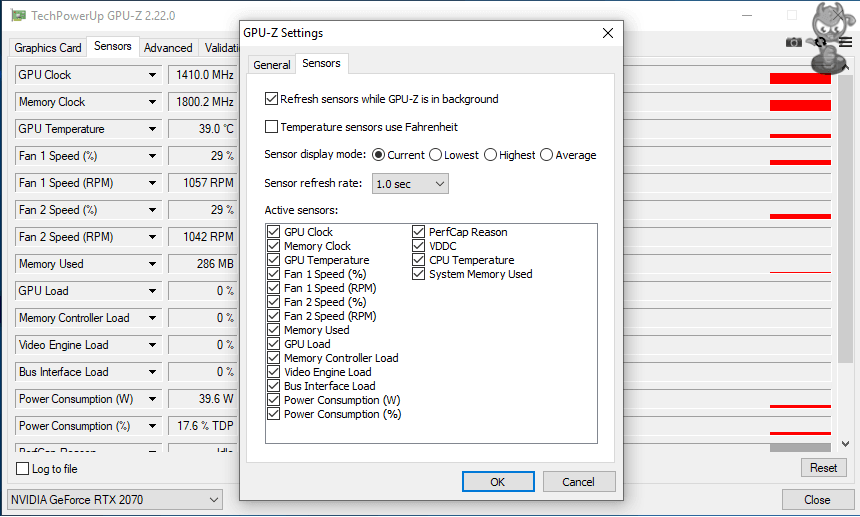
Task: Click the GPU-Z app icon in title bar
Action: click(x=18, y=15)
